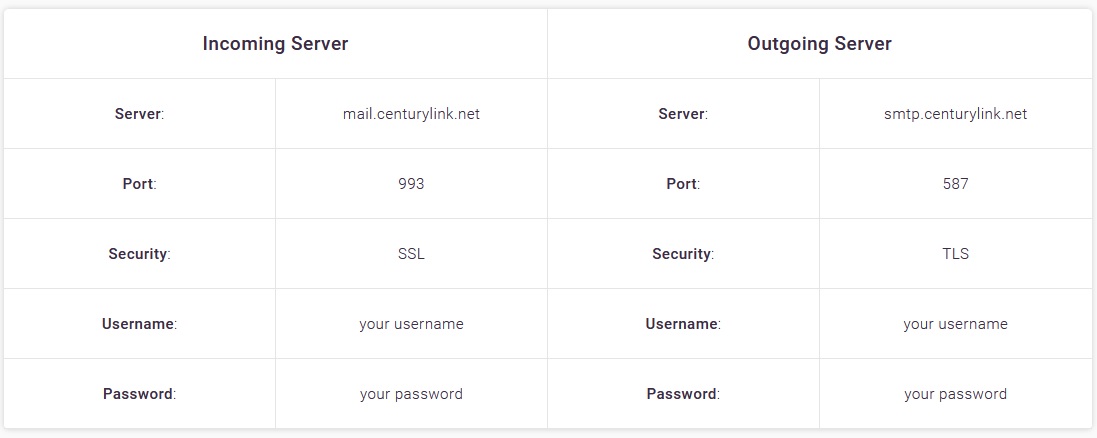Select the smtp.centurylink.net server value
The width and height of the screenshot is (1097, 438).
pos(956,114)
